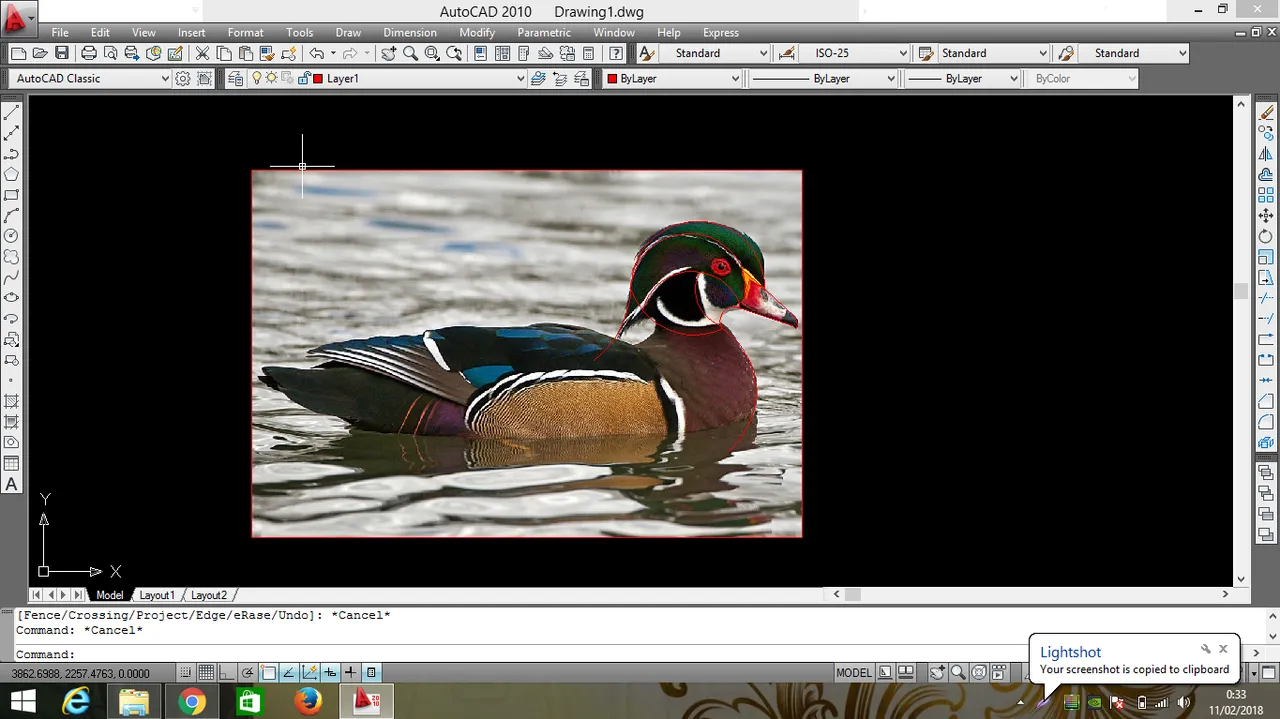The image size is (1280, 719).
Task: Click the Match Properties brush icon
Action: point(267,53)
